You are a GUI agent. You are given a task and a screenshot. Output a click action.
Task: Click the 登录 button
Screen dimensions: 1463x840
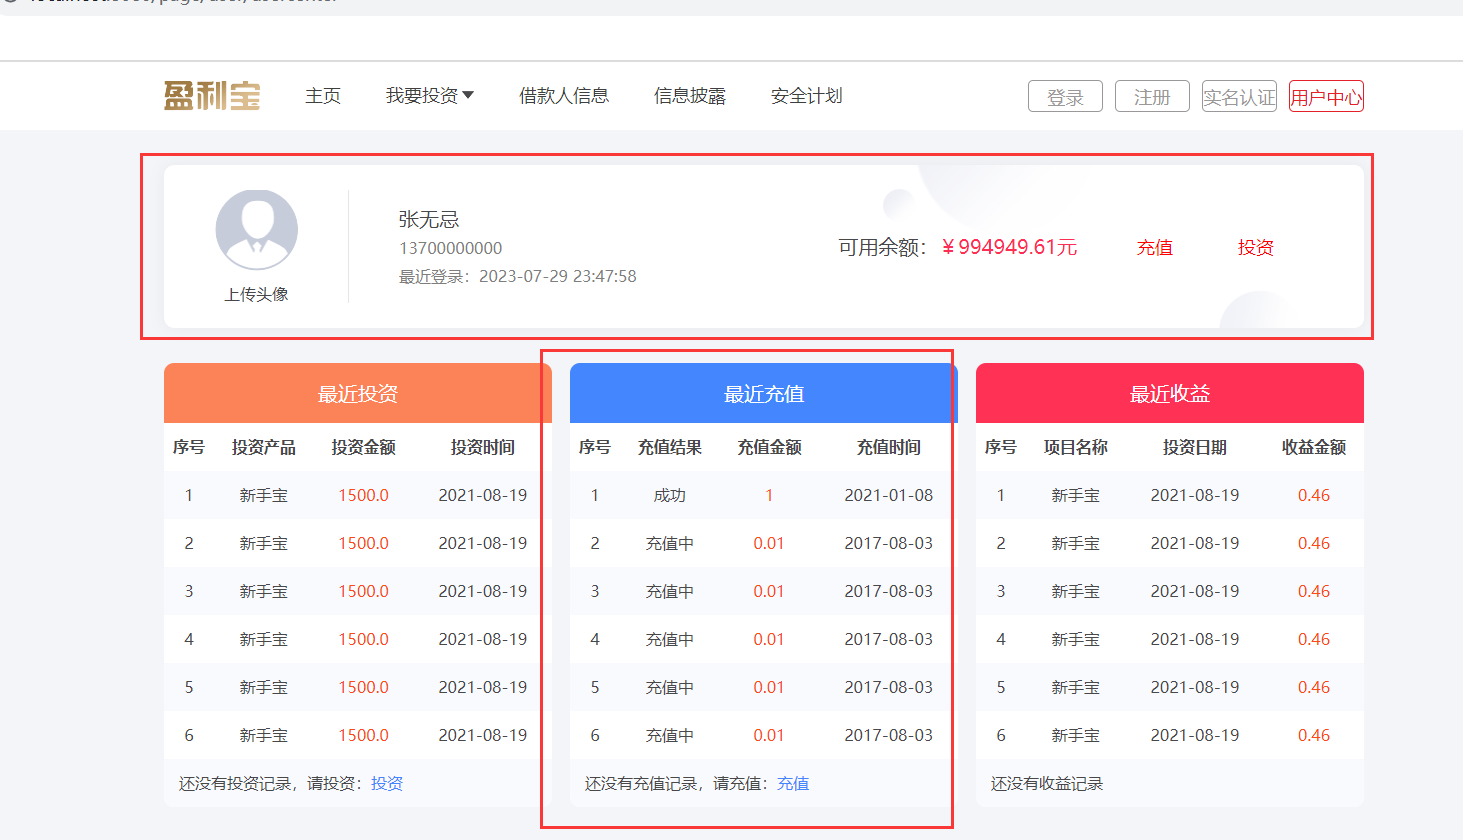click(x=1065, y=97)
